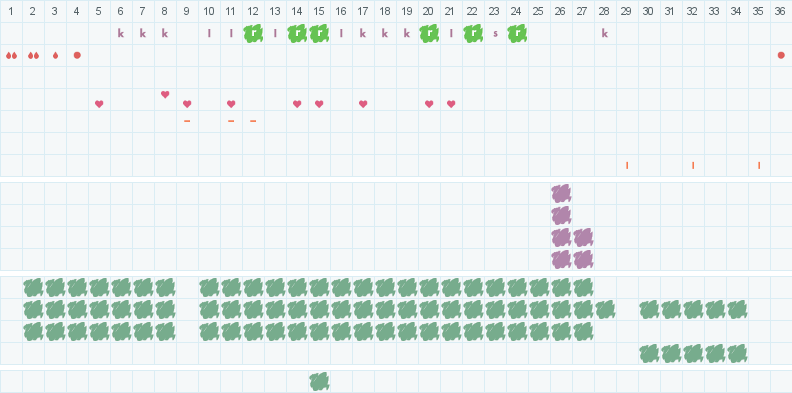Select the raised heart icon on day 8
Image resolution: width=792 pixels, height=393 pixels.
tap(165, 94)
